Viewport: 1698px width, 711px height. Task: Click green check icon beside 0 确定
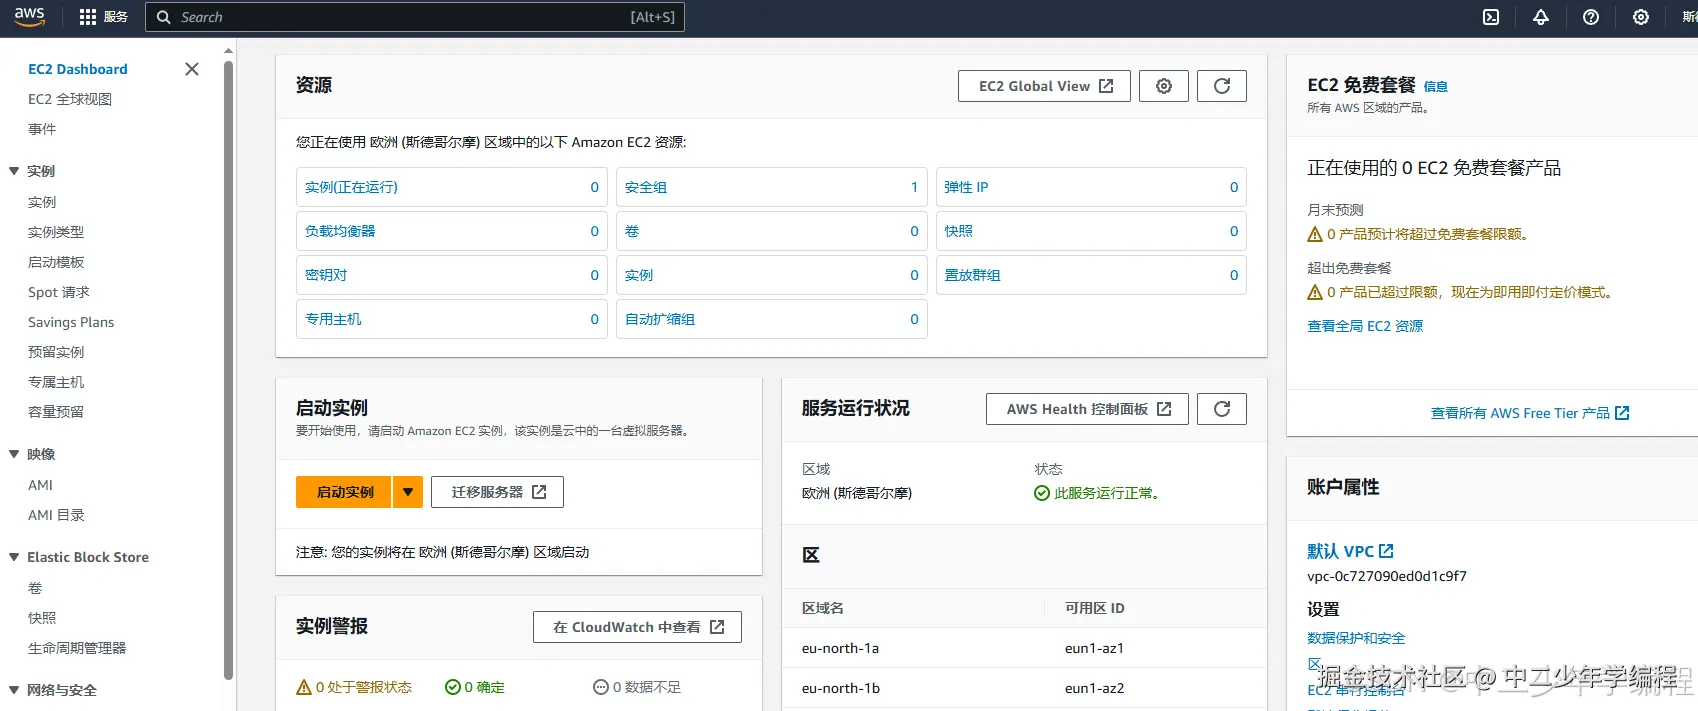pos(453,687)
